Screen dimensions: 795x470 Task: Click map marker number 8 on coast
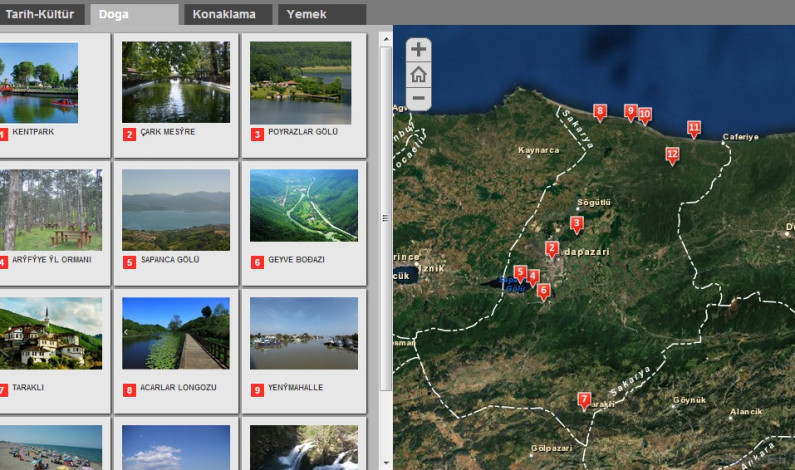(600, 112)
